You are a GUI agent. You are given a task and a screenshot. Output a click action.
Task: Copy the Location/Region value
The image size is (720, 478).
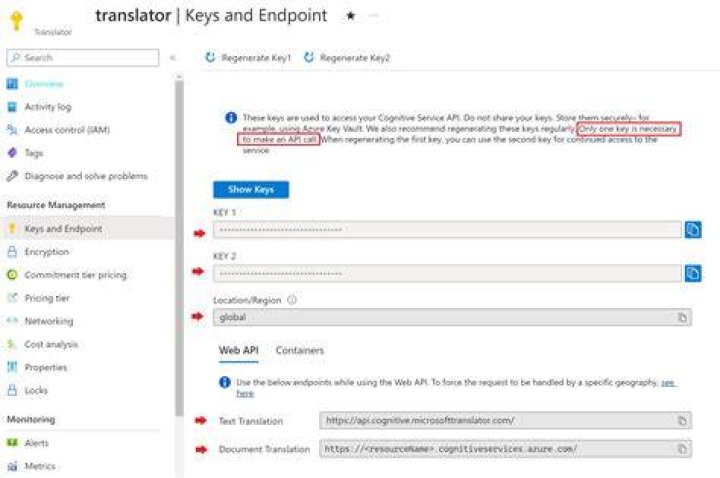pyautogui.click(x=682, y=317)
